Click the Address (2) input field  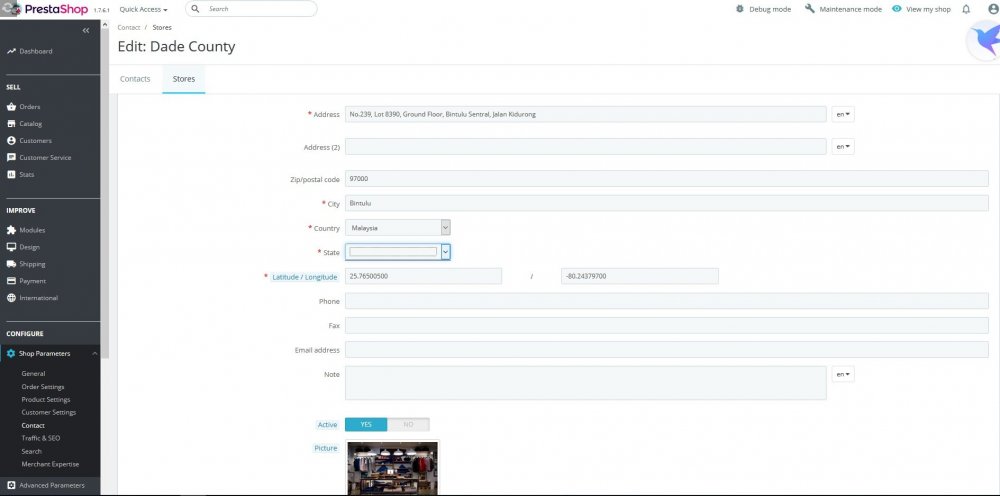(x=585, y=147)
